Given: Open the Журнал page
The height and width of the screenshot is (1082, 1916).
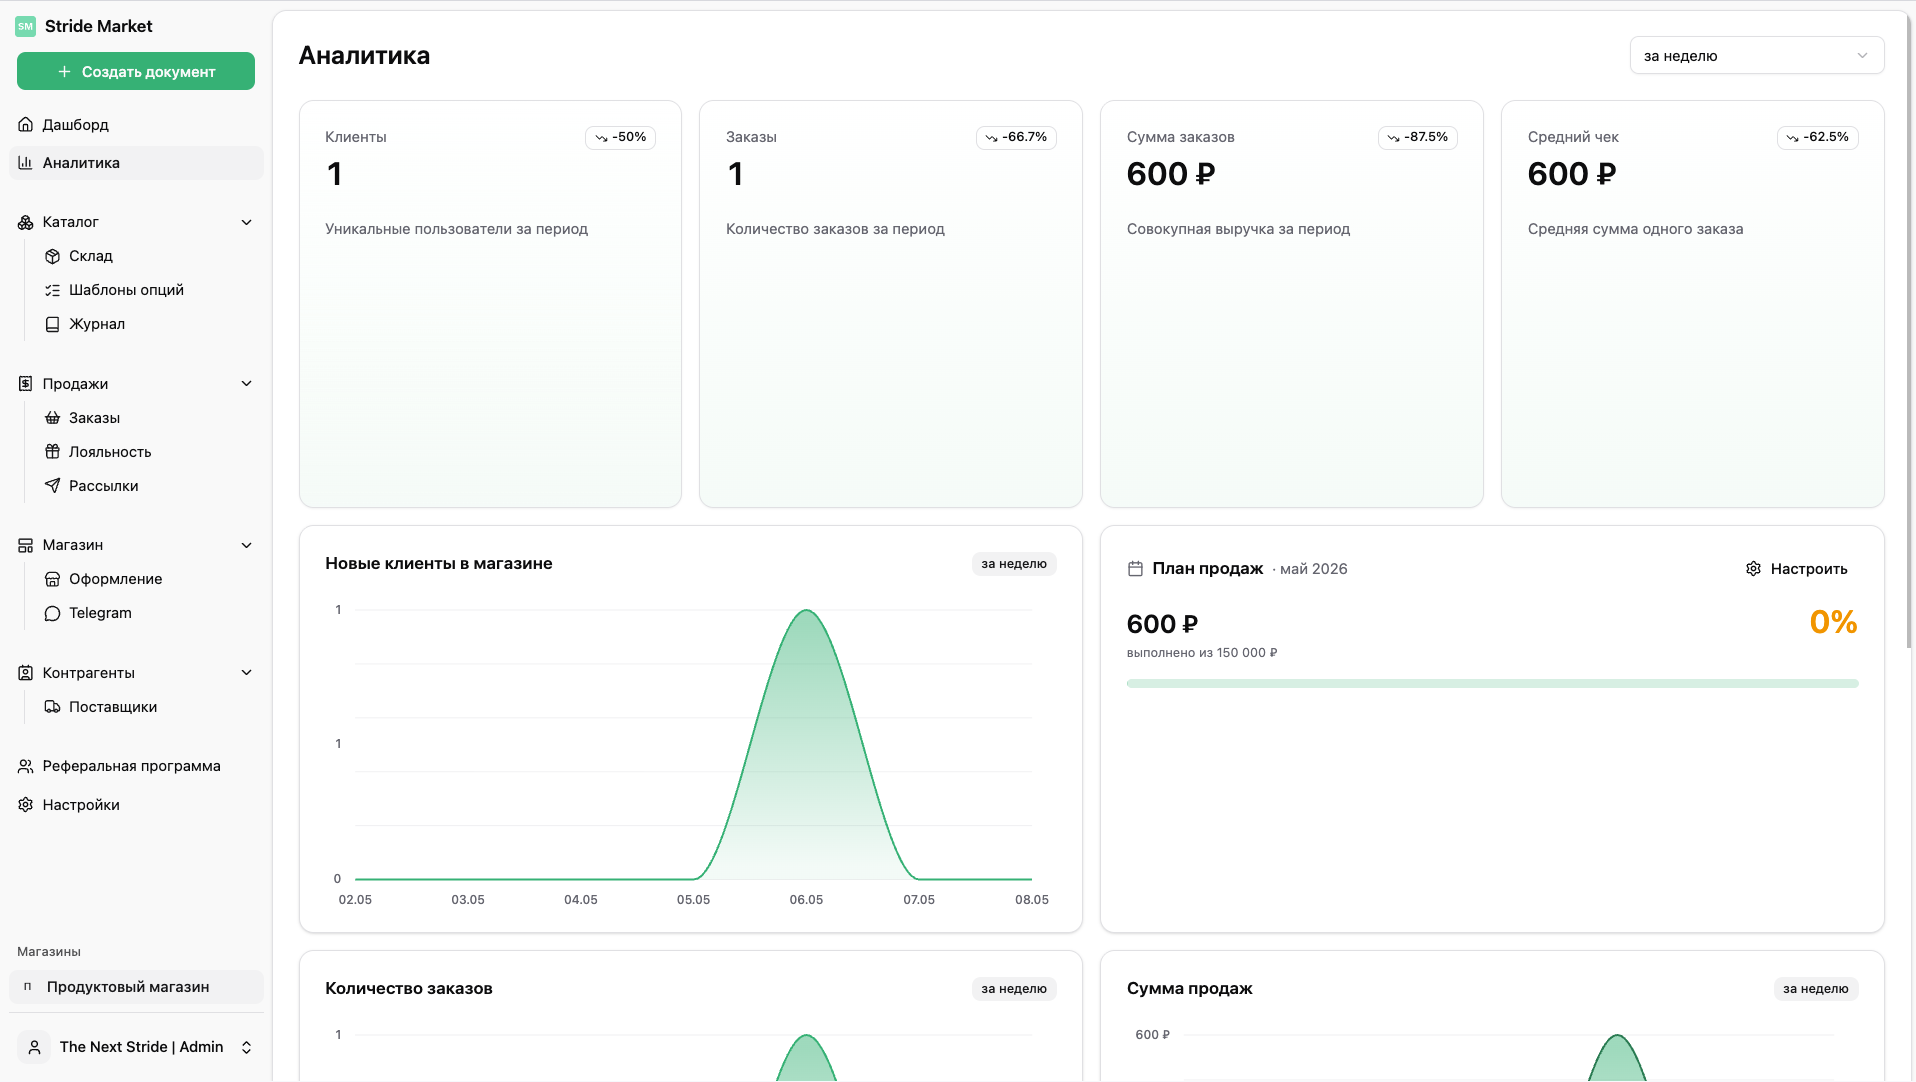Looking at the screenshot, I should (149, 324).
